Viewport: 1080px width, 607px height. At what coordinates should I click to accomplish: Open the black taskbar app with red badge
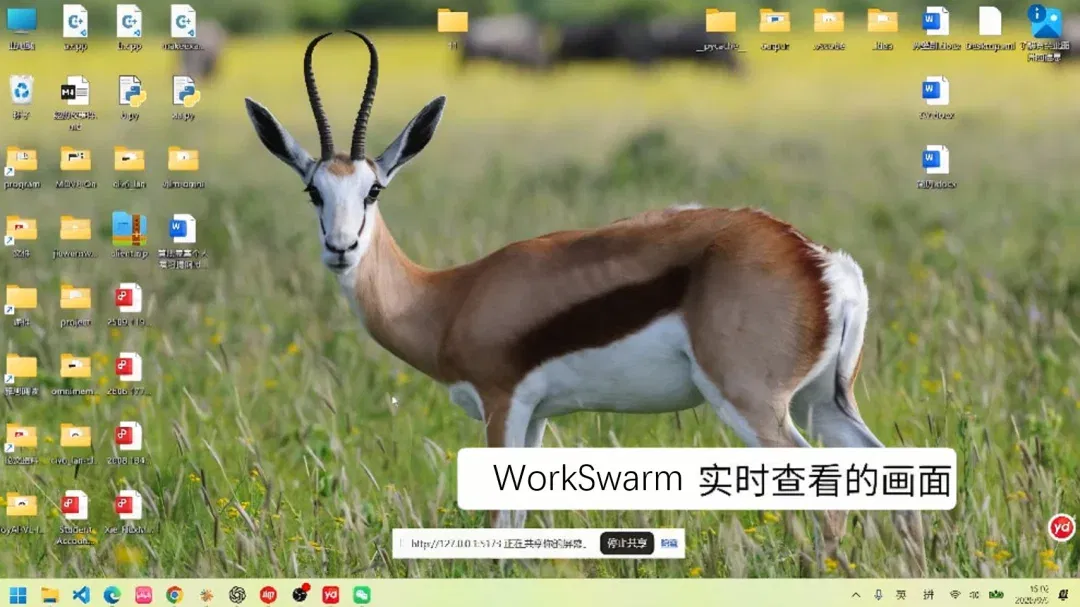point(300,594)
